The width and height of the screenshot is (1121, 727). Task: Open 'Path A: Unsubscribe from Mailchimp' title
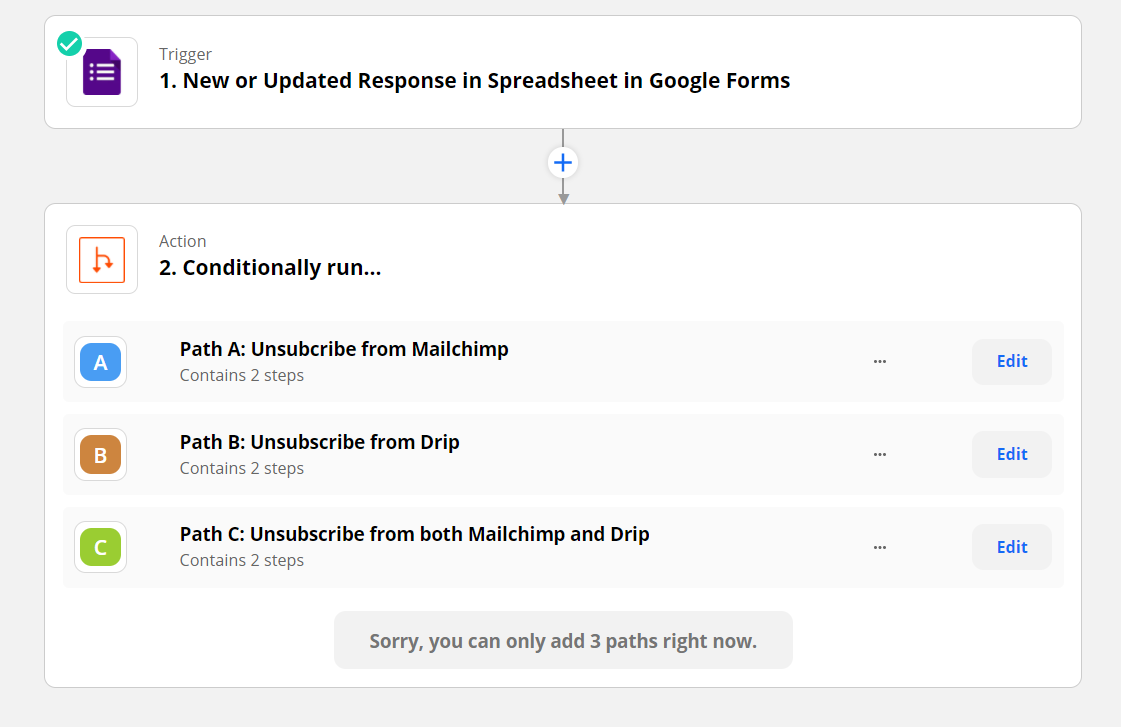[344, 349]
